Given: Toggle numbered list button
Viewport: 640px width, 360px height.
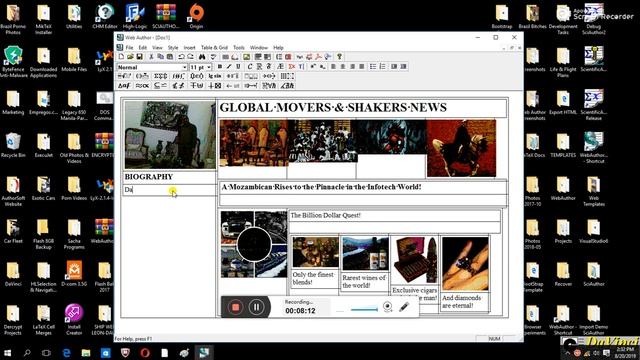Looking at the screenshot, I should click(382, 67).
